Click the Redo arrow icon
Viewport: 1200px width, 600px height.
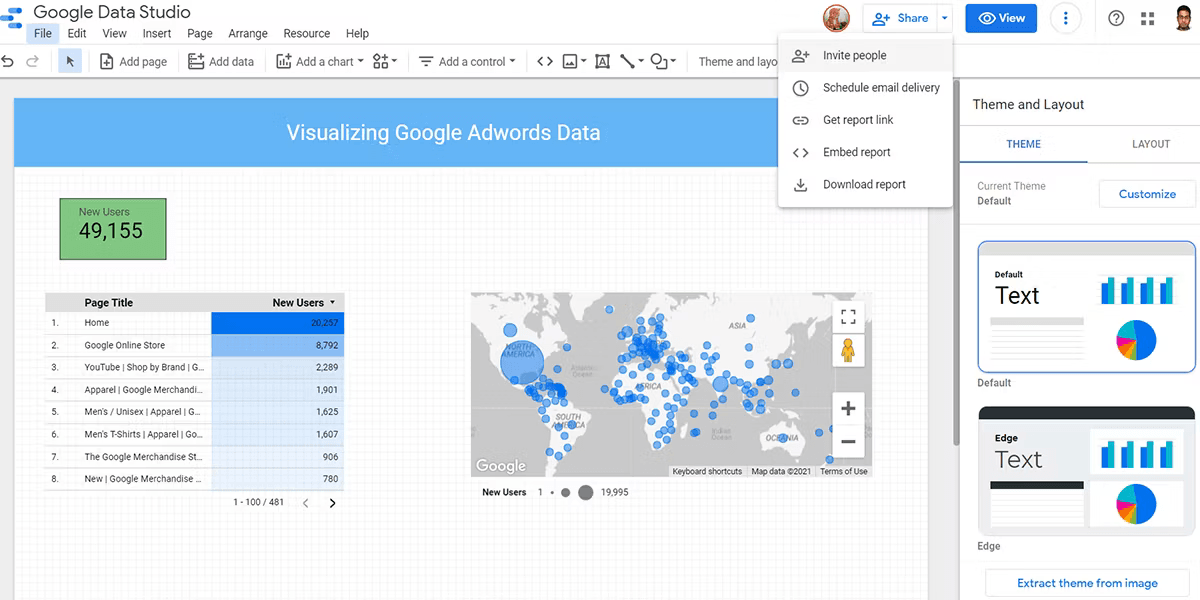(32, 61)
